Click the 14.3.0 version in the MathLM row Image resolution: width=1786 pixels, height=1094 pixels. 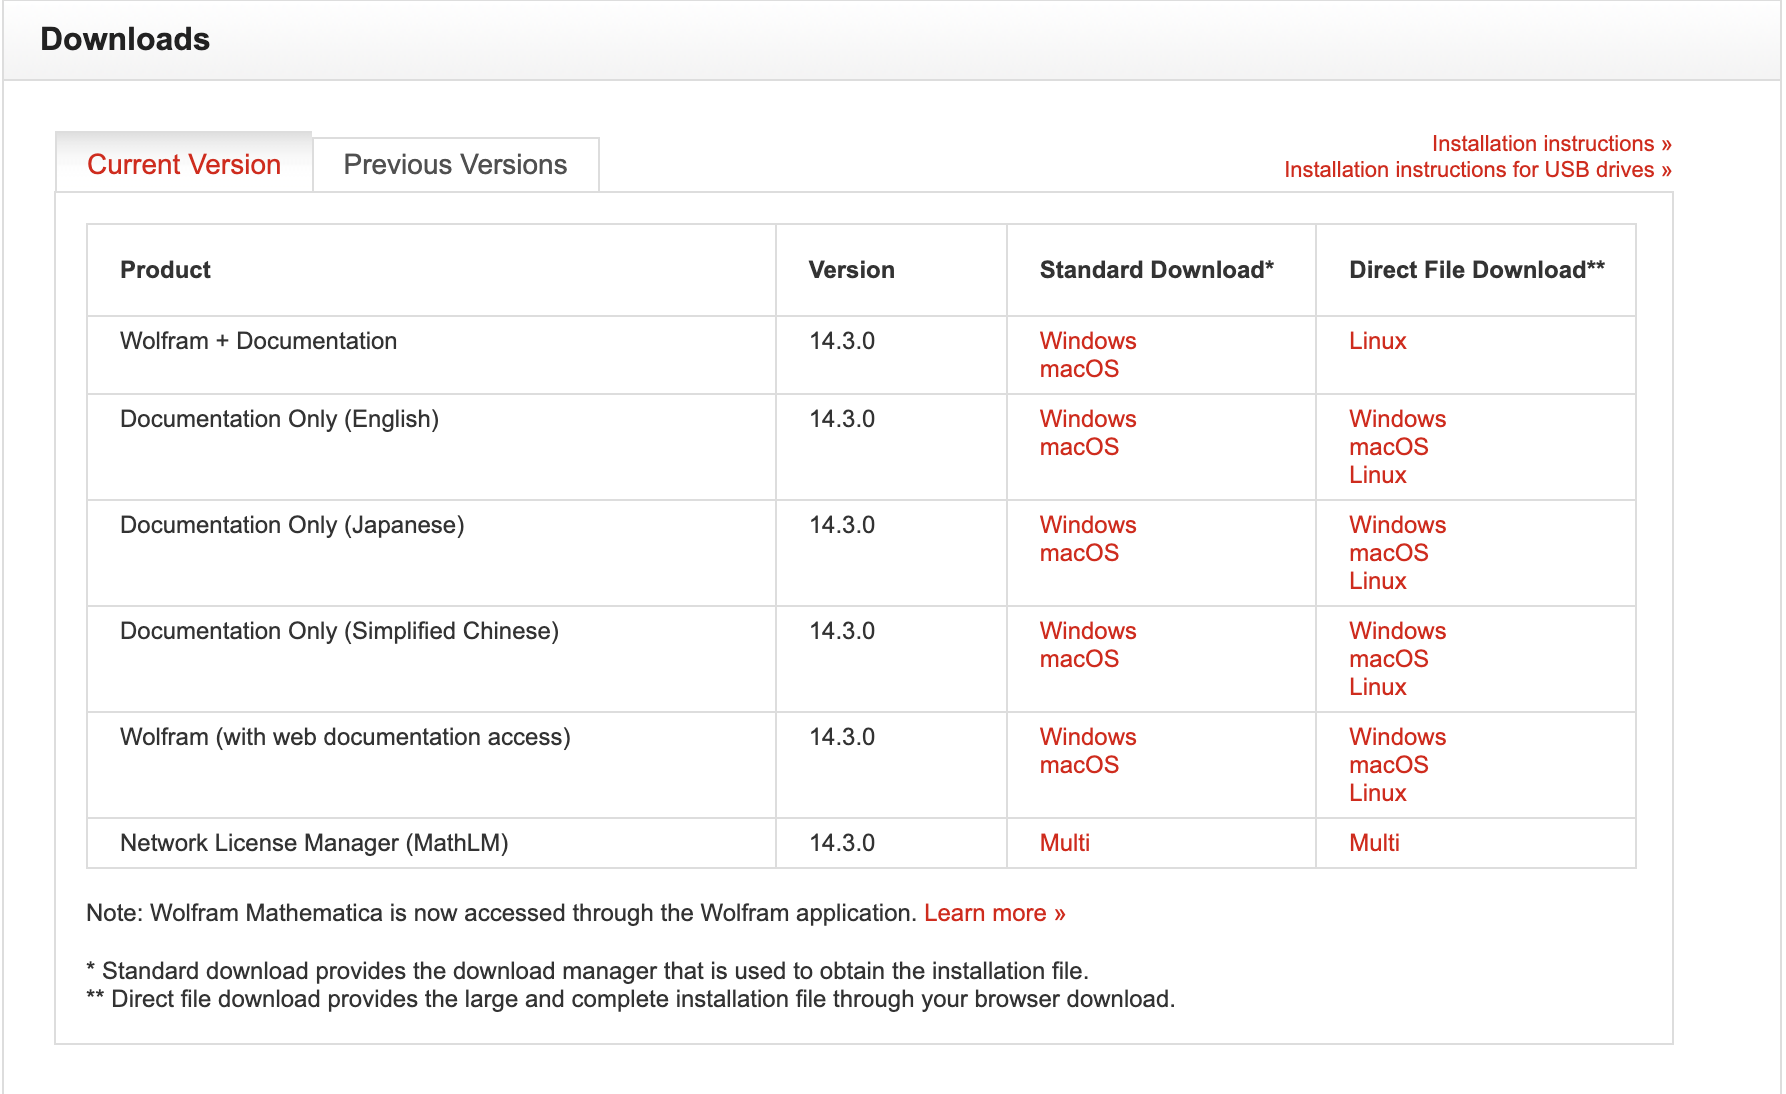pyautogui.click(x=842, y=843)
